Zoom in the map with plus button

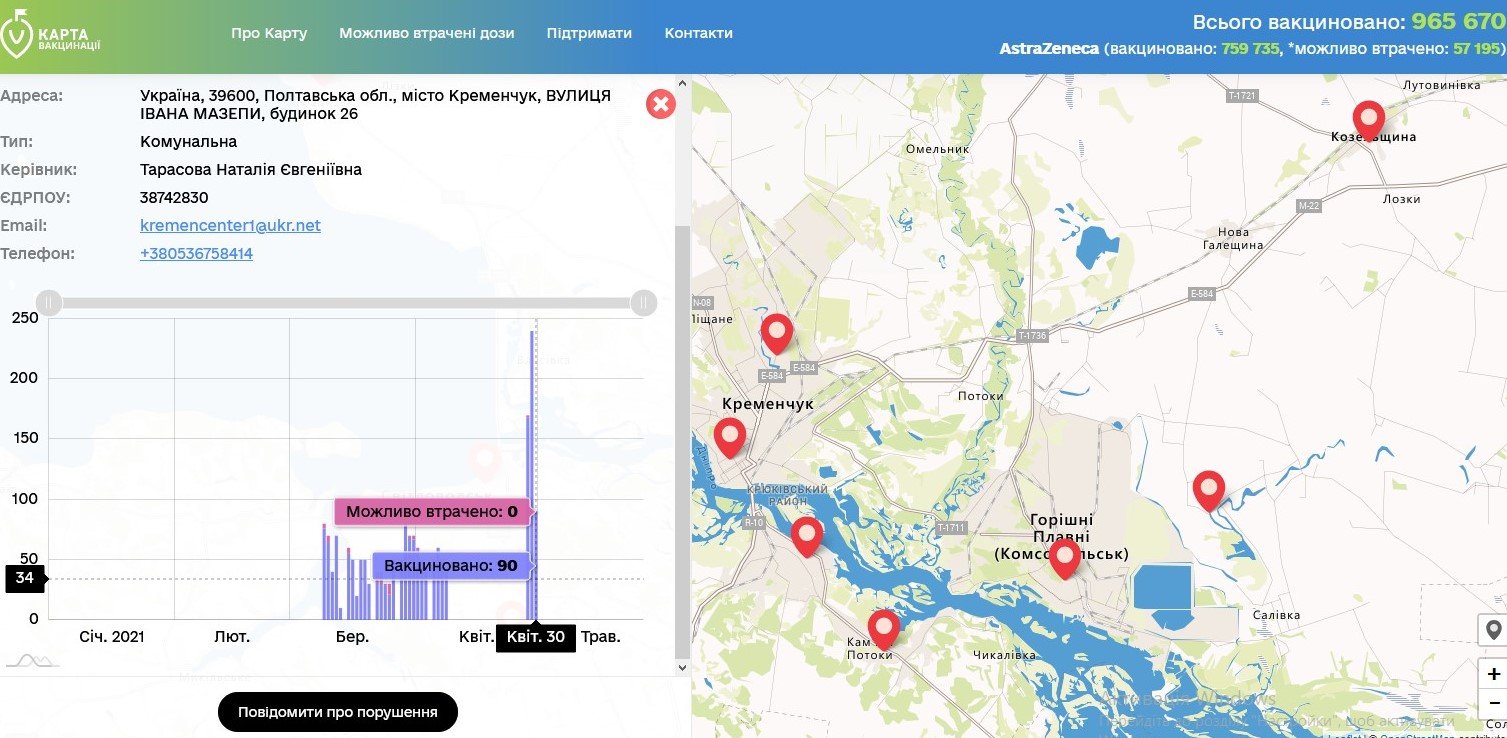(1493, 674)
